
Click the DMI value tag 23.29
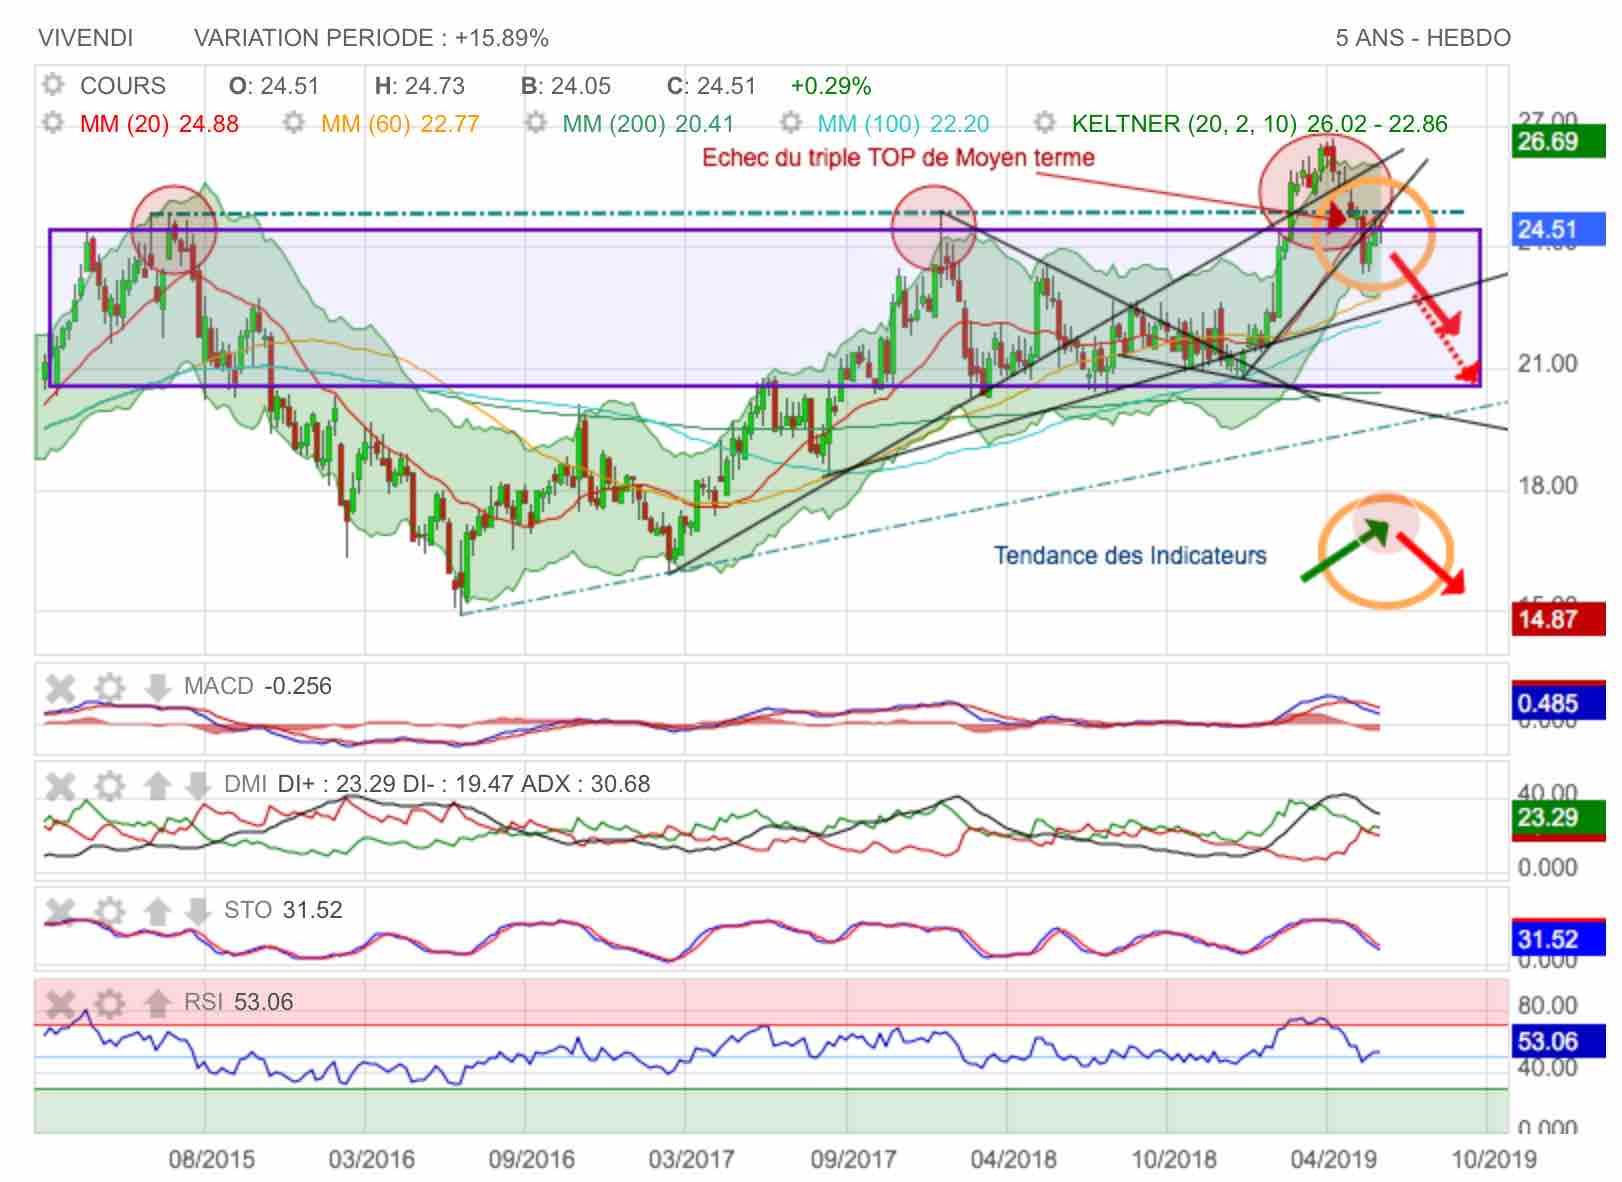point(1558,818)
